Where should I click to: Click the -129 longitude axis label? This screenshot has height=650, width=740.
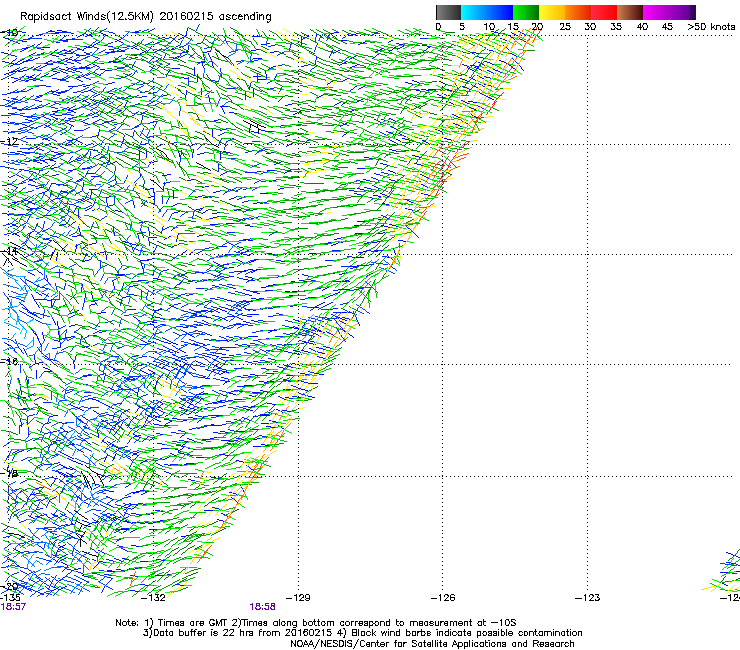click(298, 598)
